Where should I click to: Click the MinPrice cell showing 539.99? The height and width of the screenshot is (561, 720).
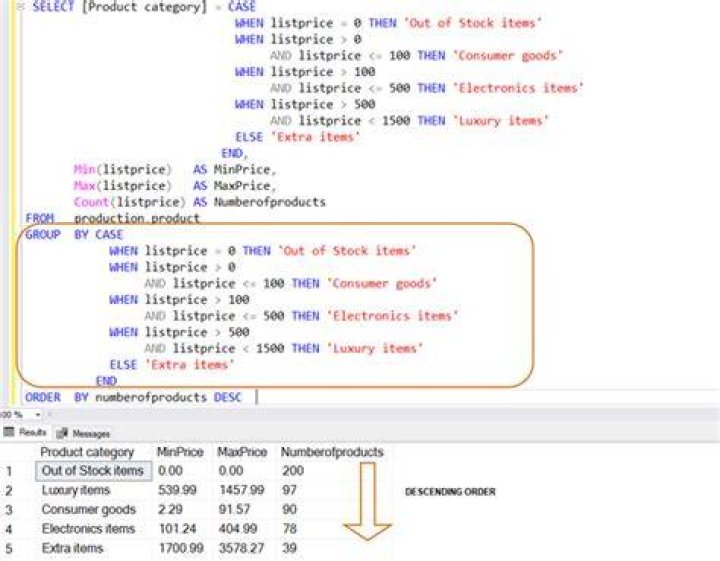click(177, 490)
